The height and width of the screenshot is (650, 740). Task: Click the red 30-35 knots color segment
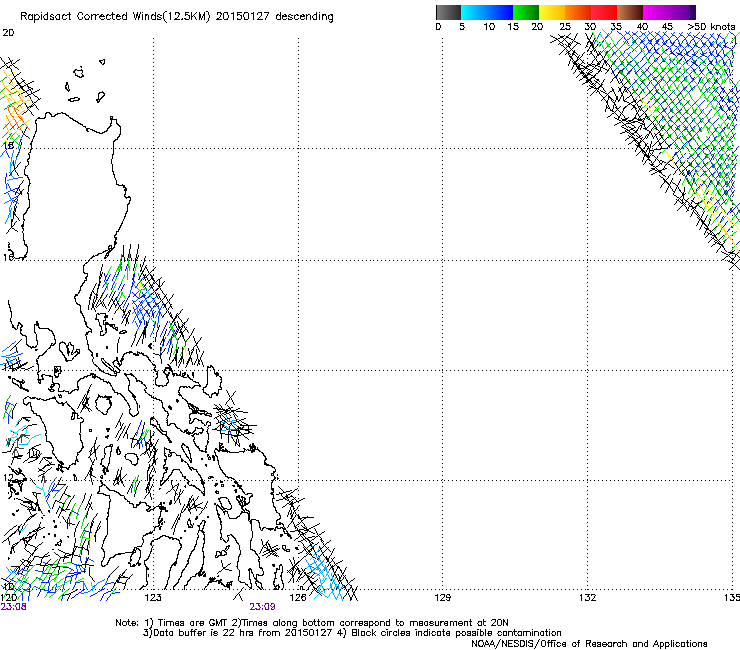coord(604,12)
